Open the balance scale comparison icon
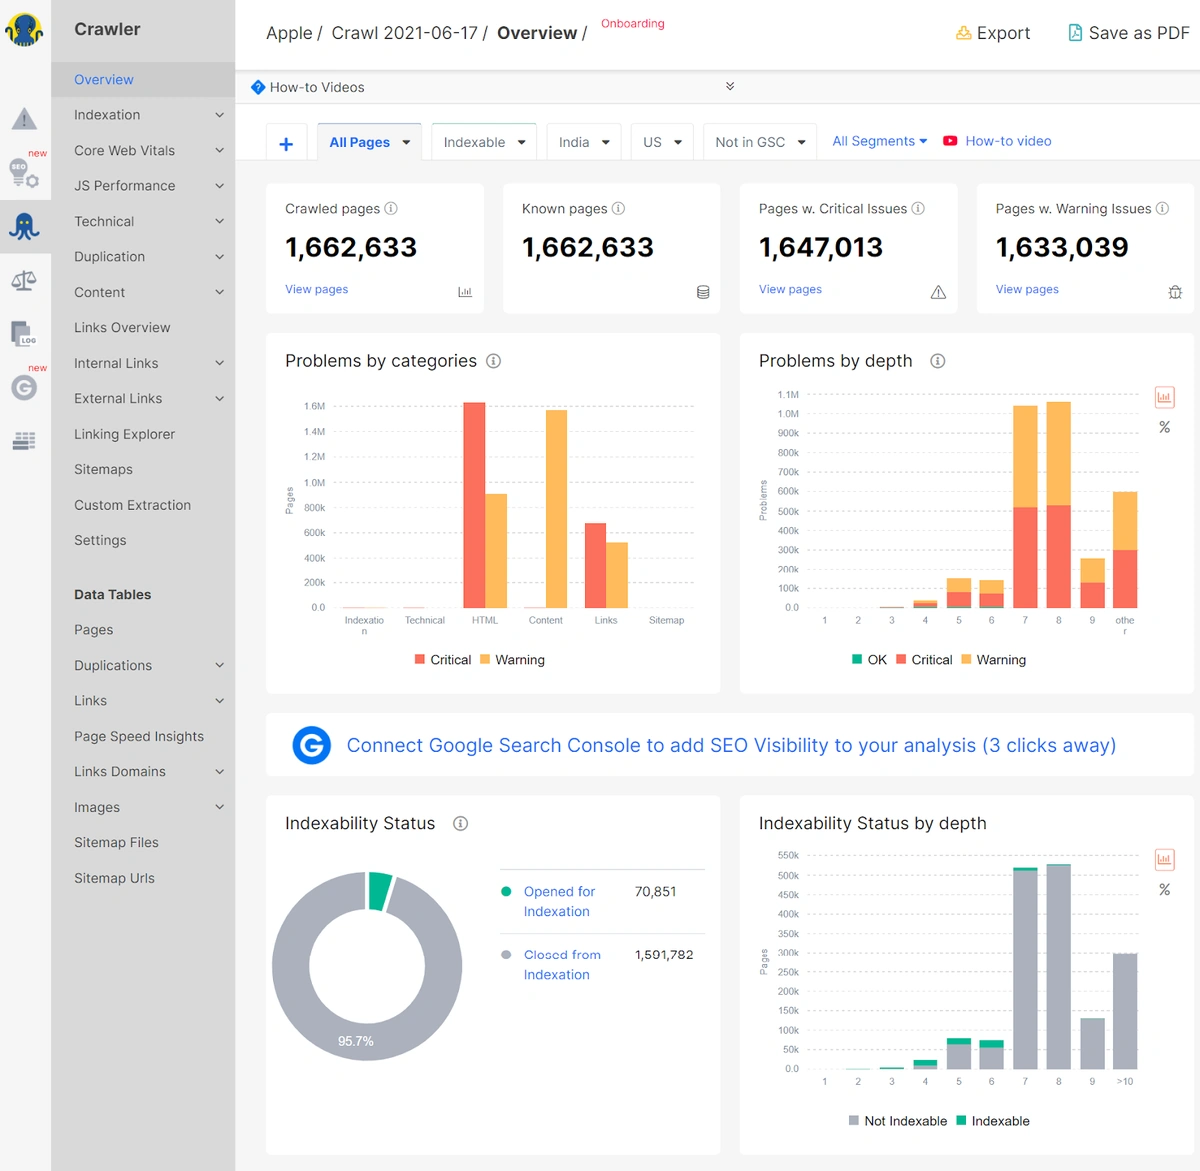This screenshot has height=1171, width=1200. (x=24, y=281)
